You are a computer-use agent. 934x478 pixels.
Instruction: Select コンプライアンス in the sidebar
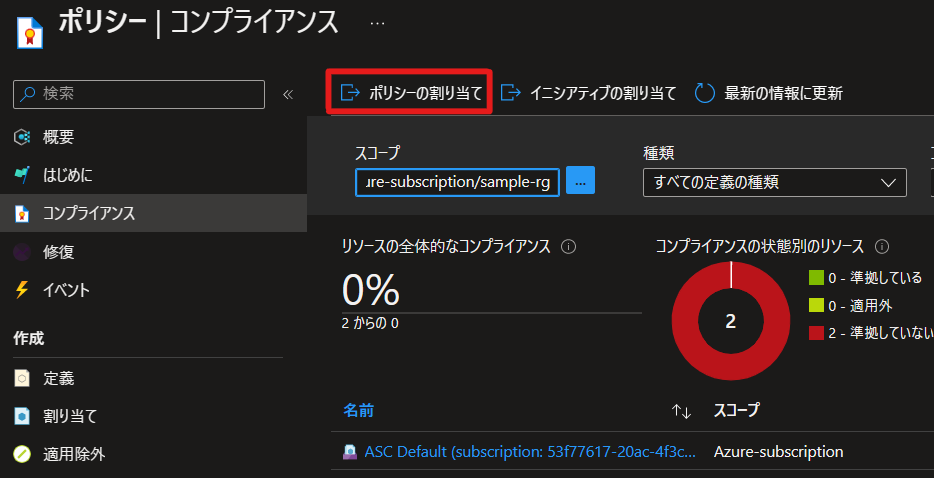click(153, 213)
